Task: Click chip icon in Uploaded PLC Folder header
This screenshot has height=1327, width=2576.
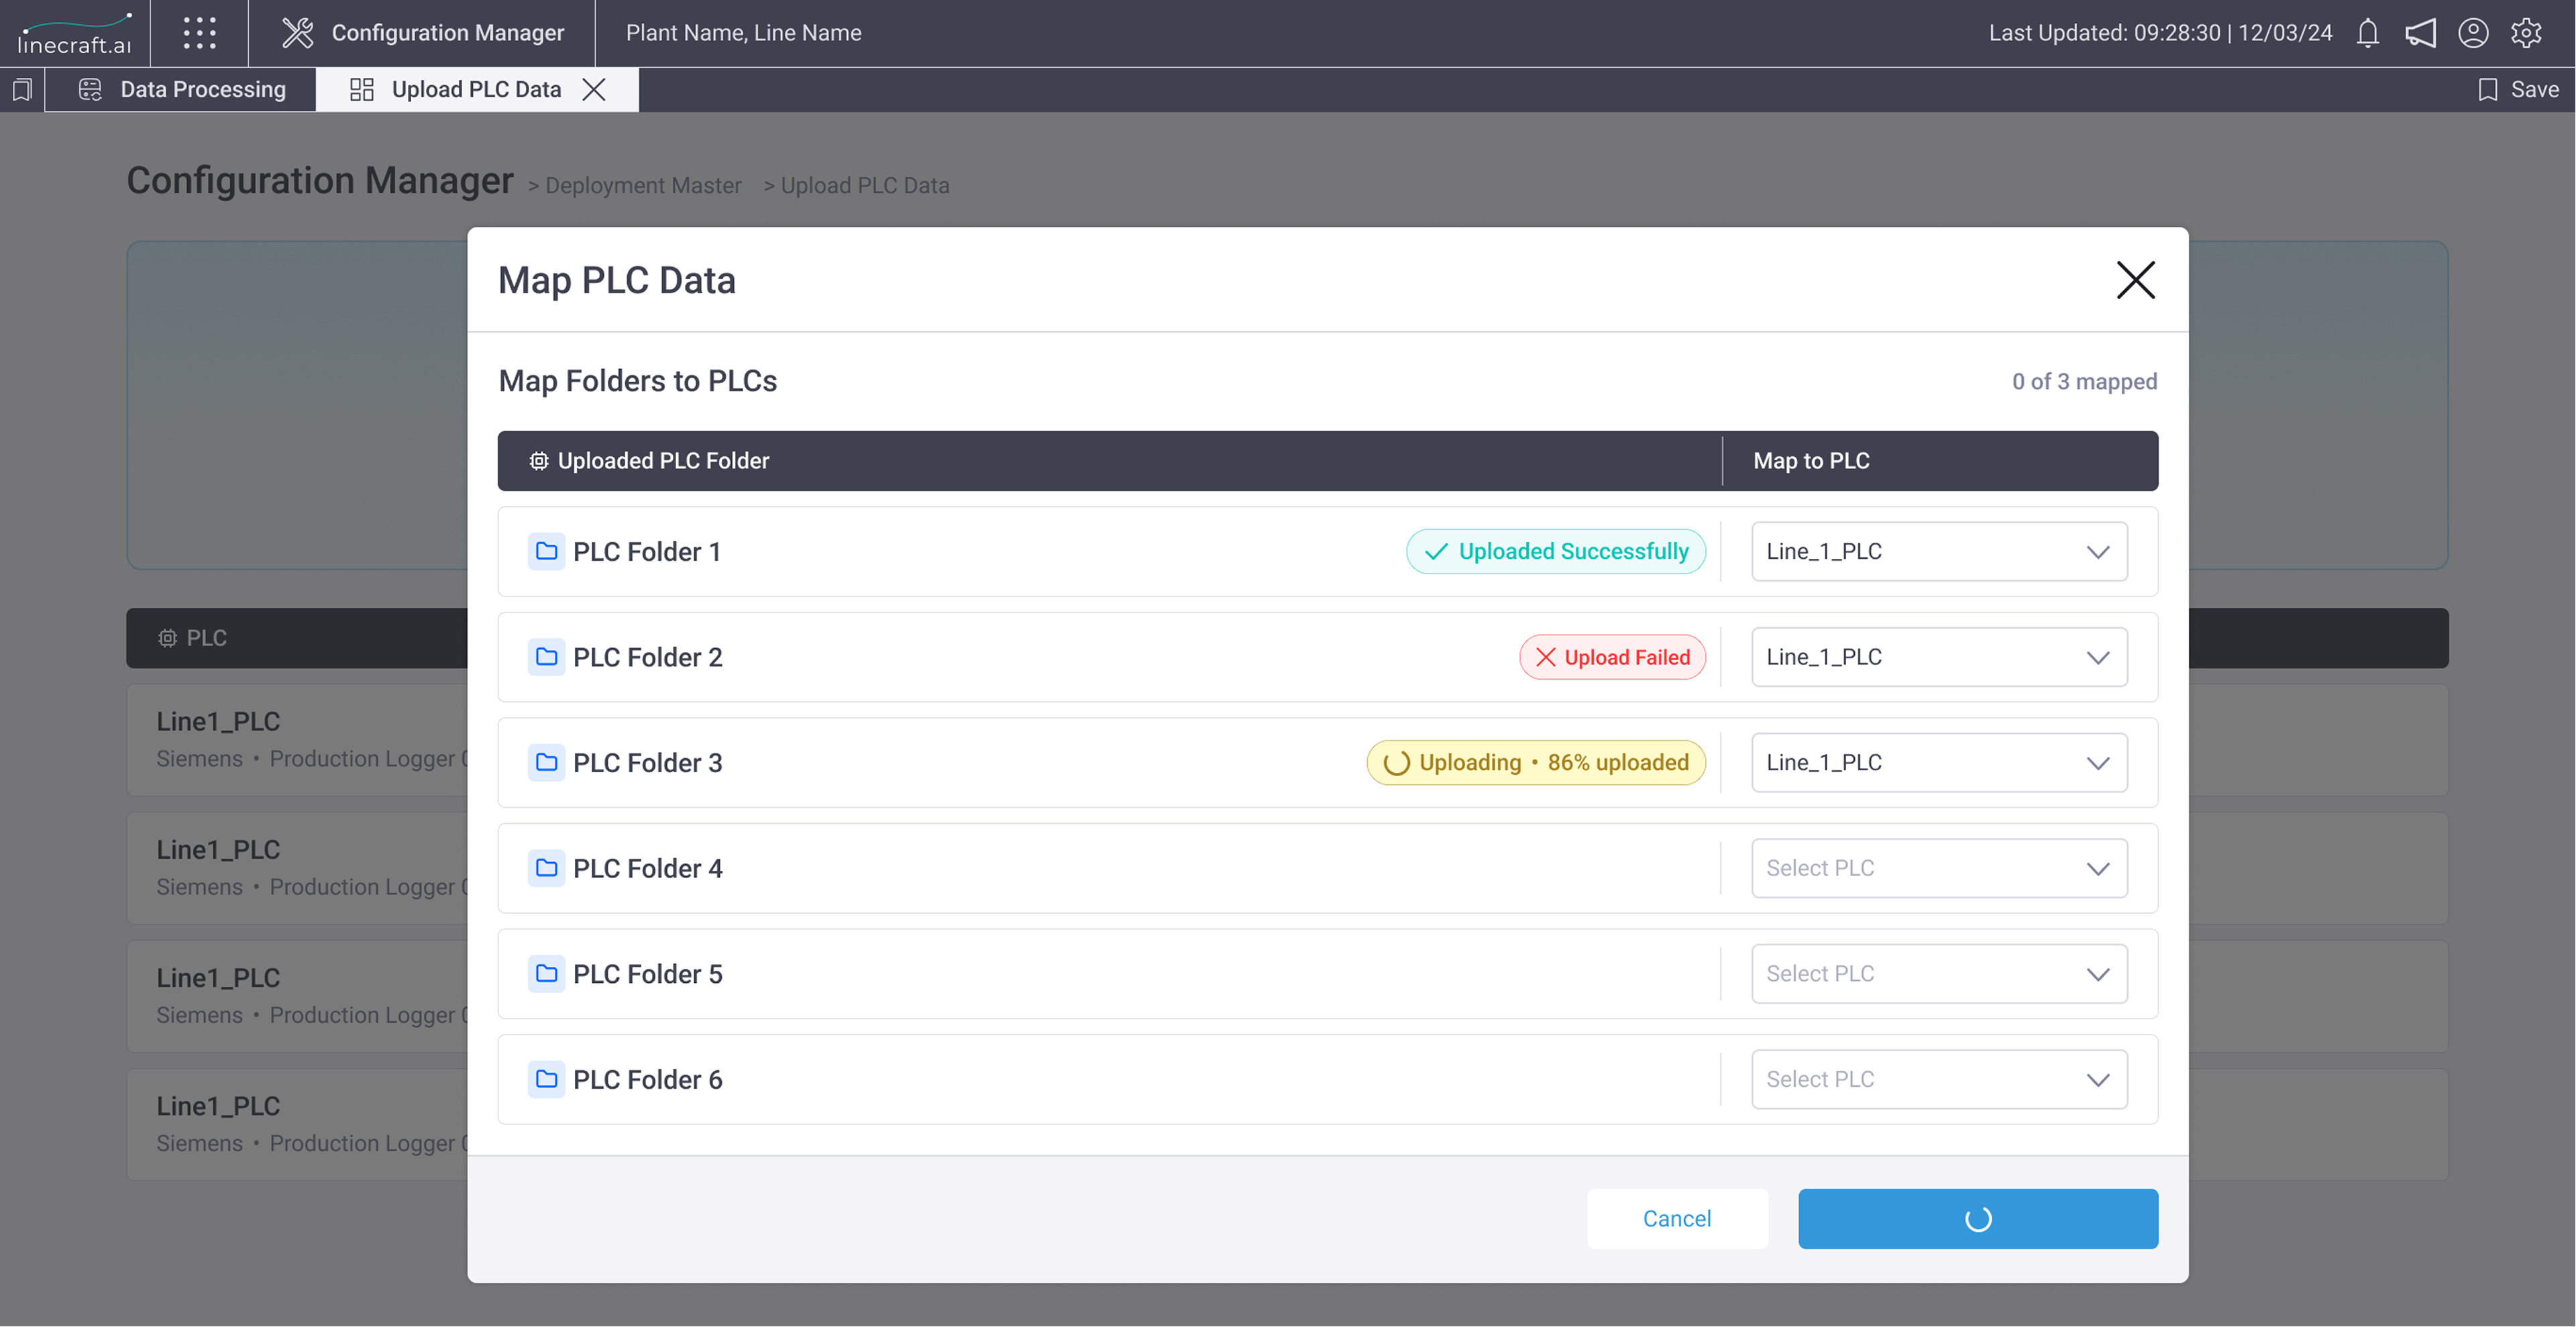Action: click(539, 461)
